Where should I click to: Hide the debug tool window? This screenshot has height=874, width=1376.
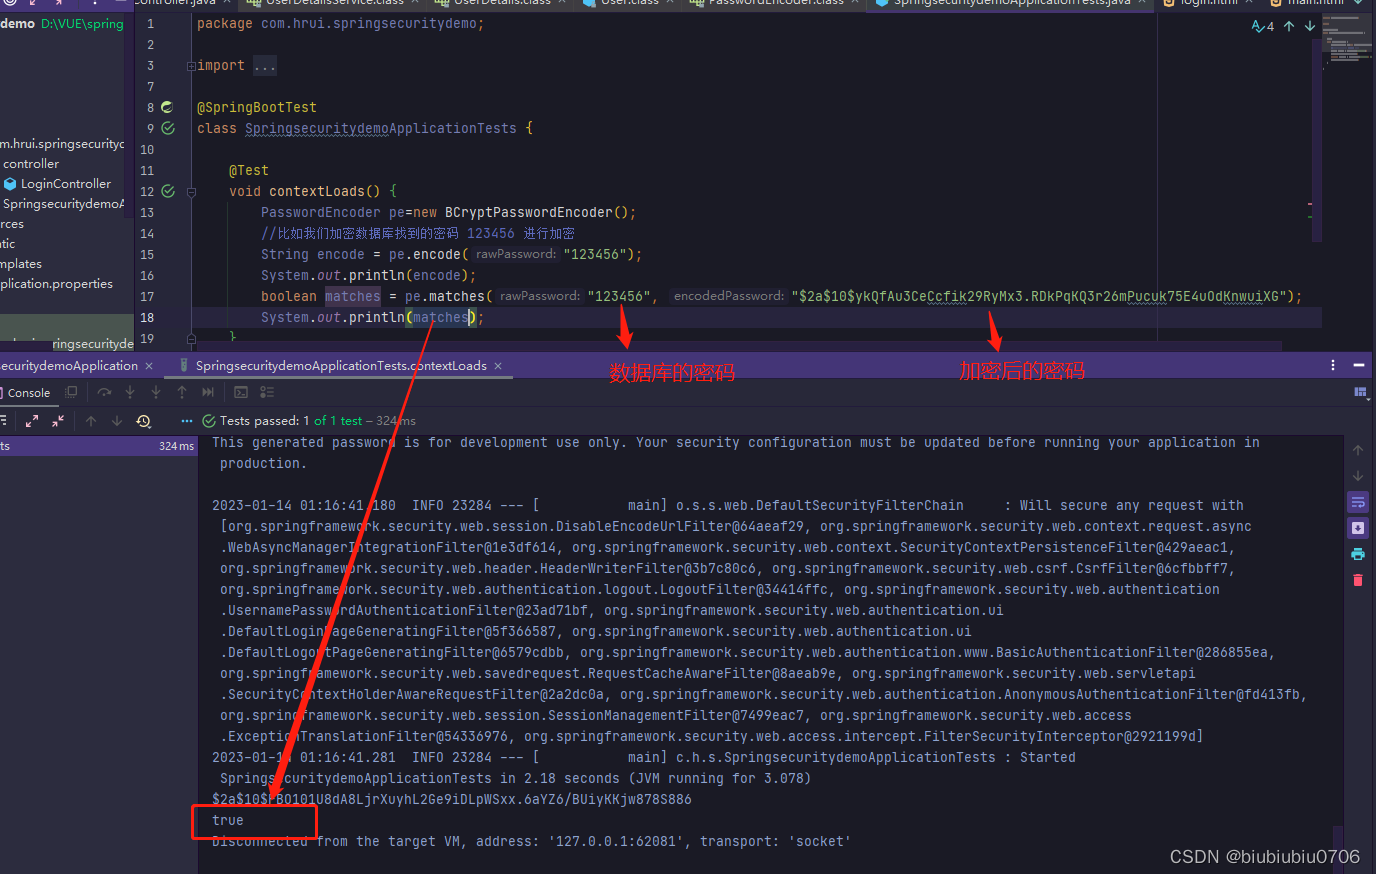(x=1359, y=365)
